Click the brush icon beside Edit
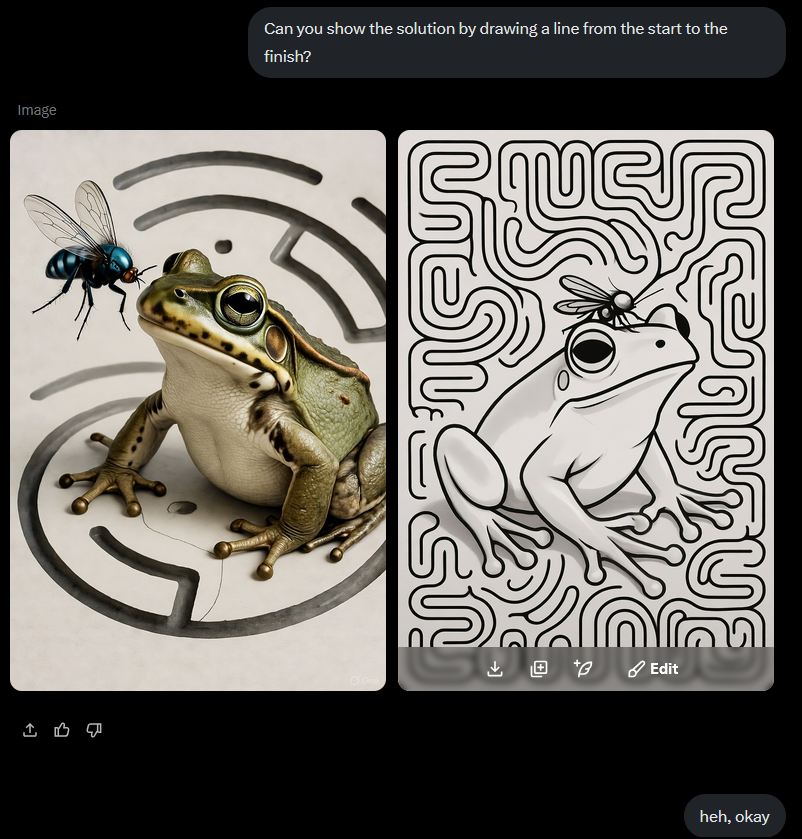This screenshot has height=839, width=802. coord(636,669)
